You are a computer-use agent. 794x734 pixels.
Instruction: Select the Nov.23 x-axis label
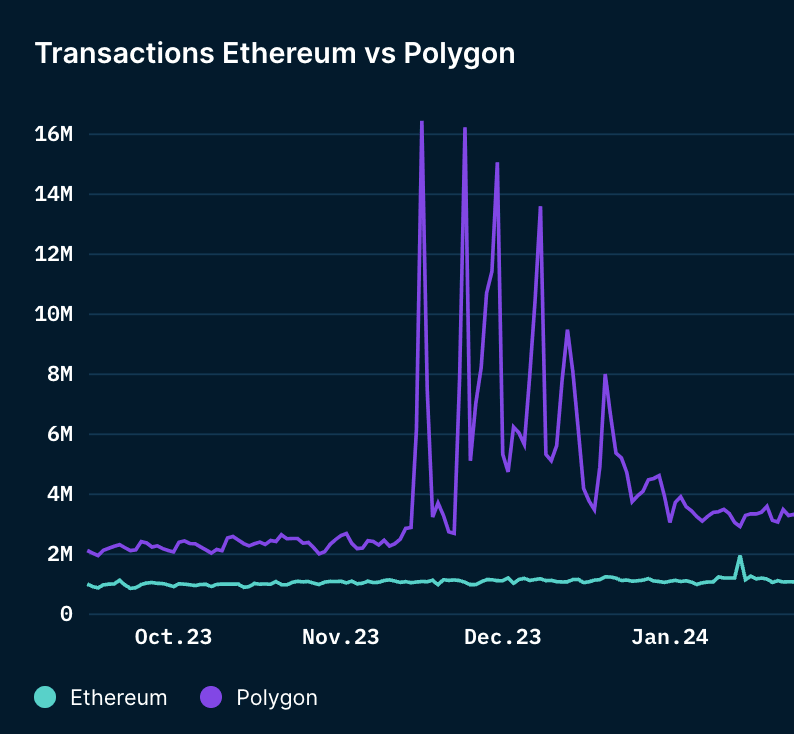pyautogui.click(x=340, y=638)
